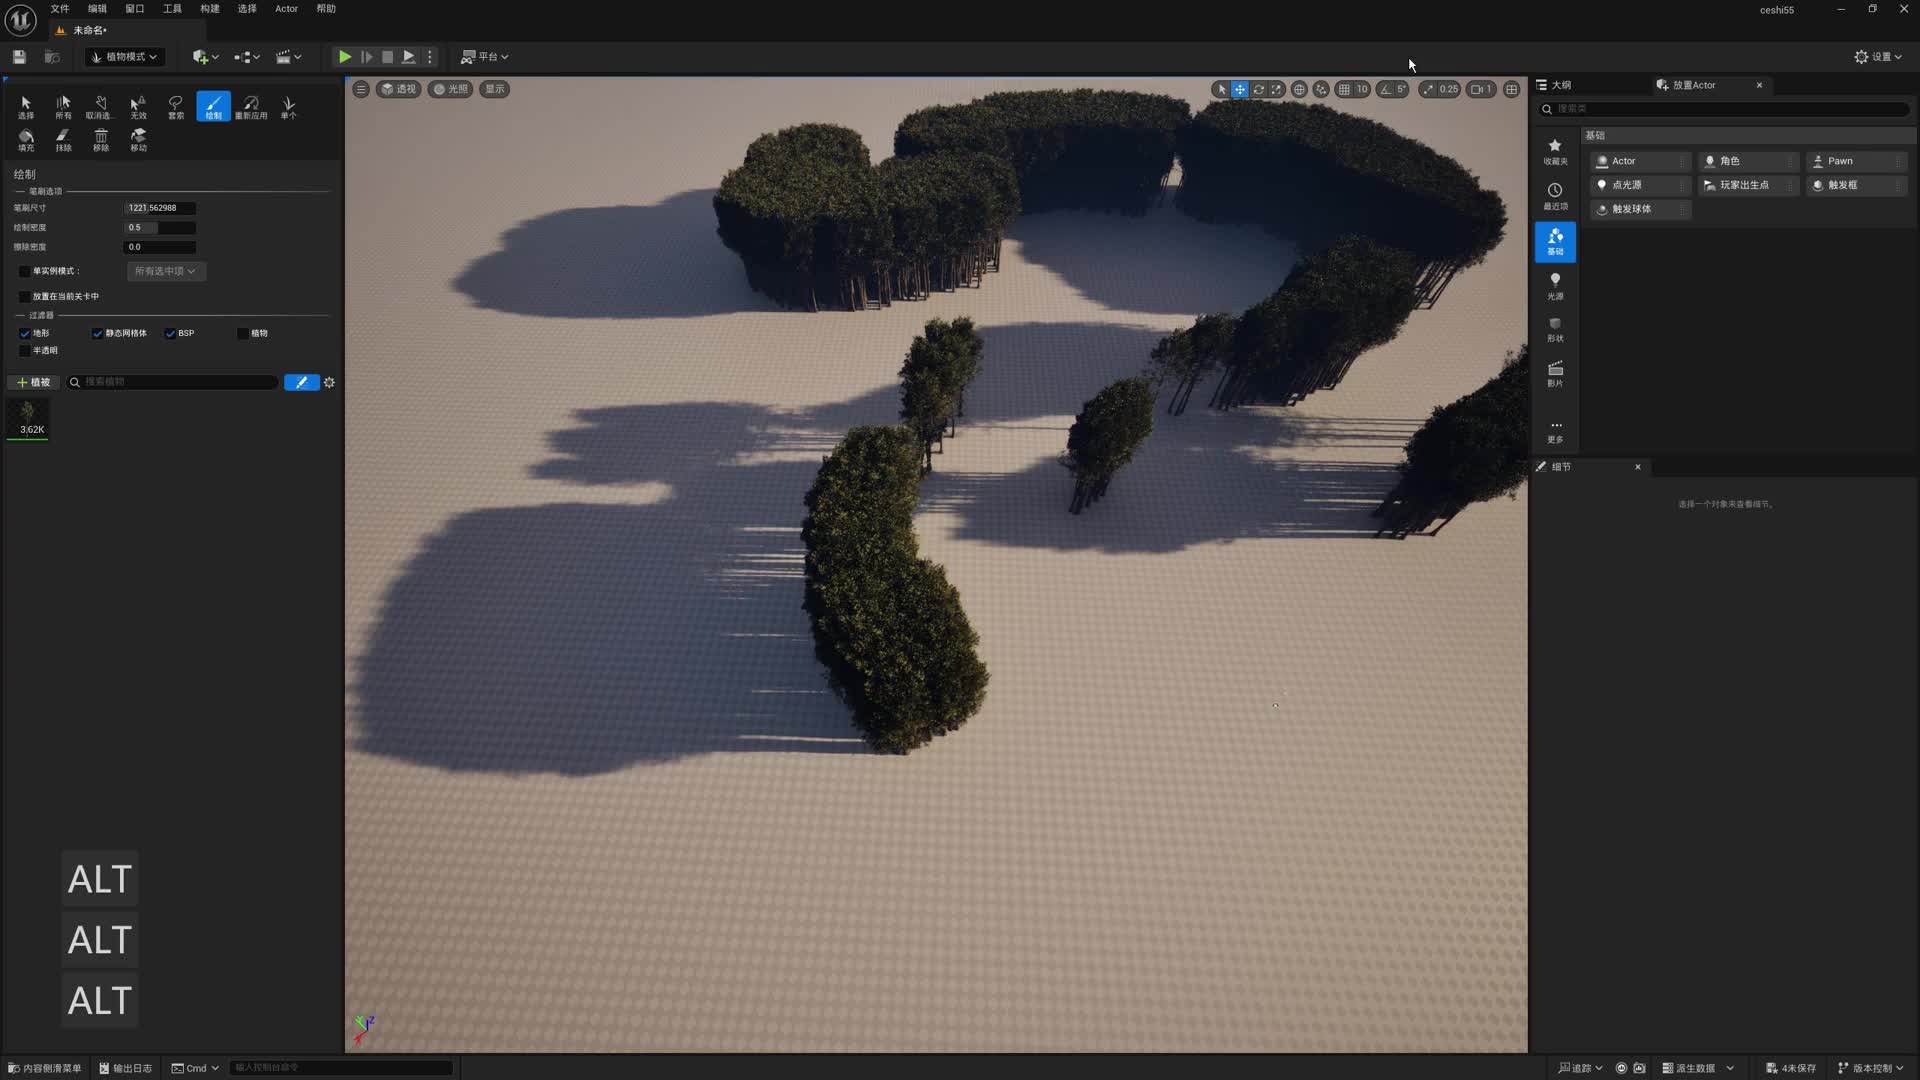Choose the Fill (填充) foliage tool
The width and height of the screenshot is (1920, 1080).
pyautogui.click(x=26, y=139)
